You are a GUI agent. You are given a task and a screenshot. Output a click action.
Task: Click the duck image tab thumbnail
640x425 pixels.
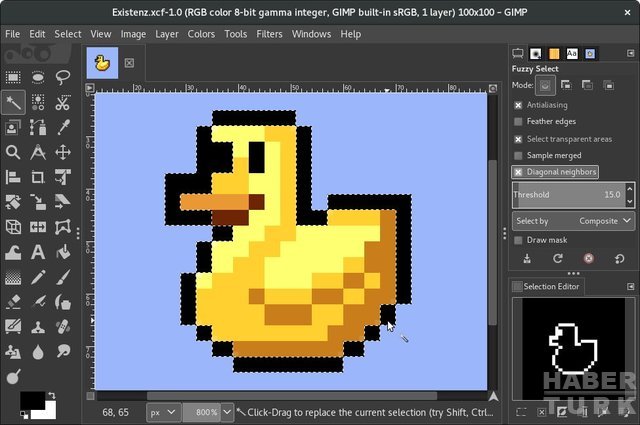102,63
